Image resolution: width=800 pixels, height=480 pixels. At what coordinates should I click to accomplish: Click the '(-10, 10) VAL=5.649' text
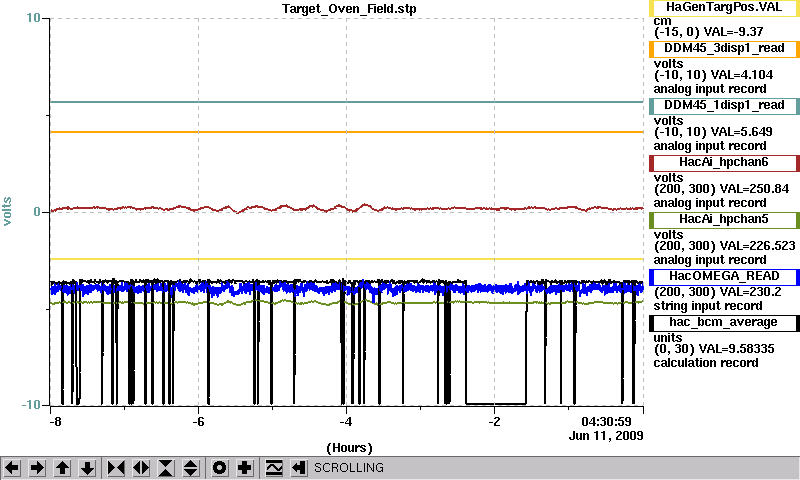713,132
